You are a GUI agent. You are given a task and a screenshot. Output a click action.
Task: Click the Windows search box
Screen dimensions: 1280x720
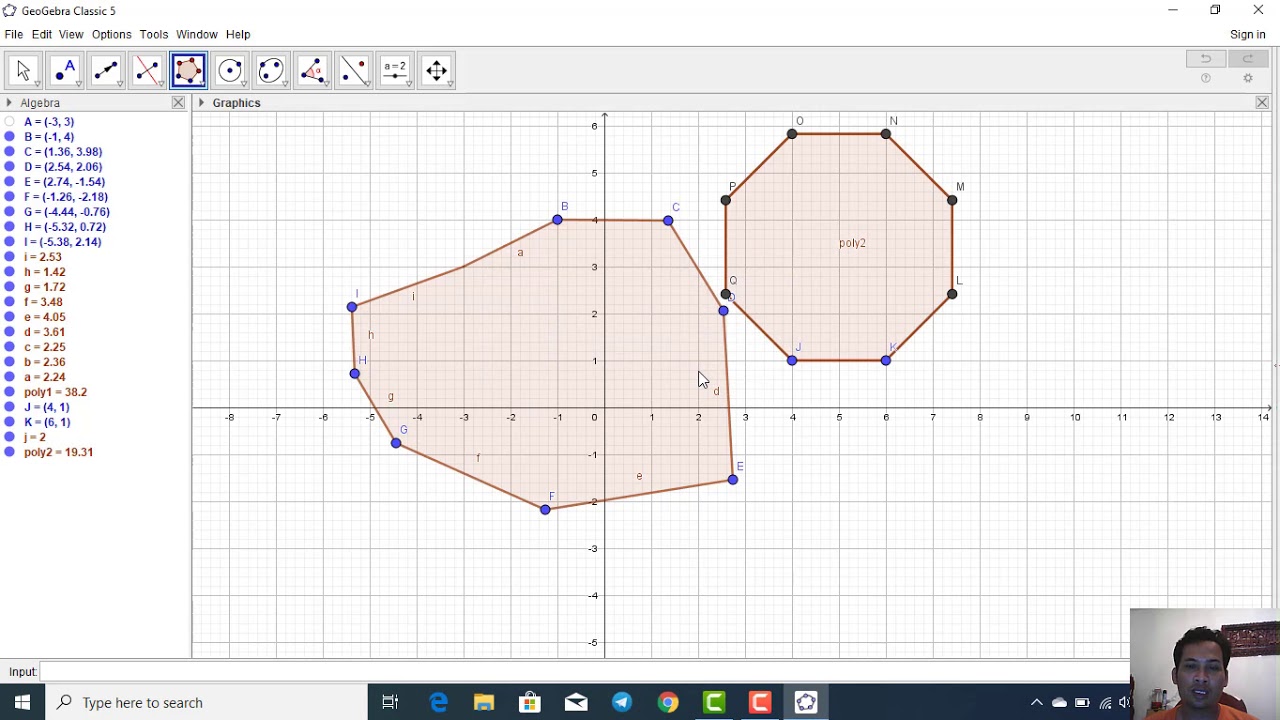tap(205, 702)
